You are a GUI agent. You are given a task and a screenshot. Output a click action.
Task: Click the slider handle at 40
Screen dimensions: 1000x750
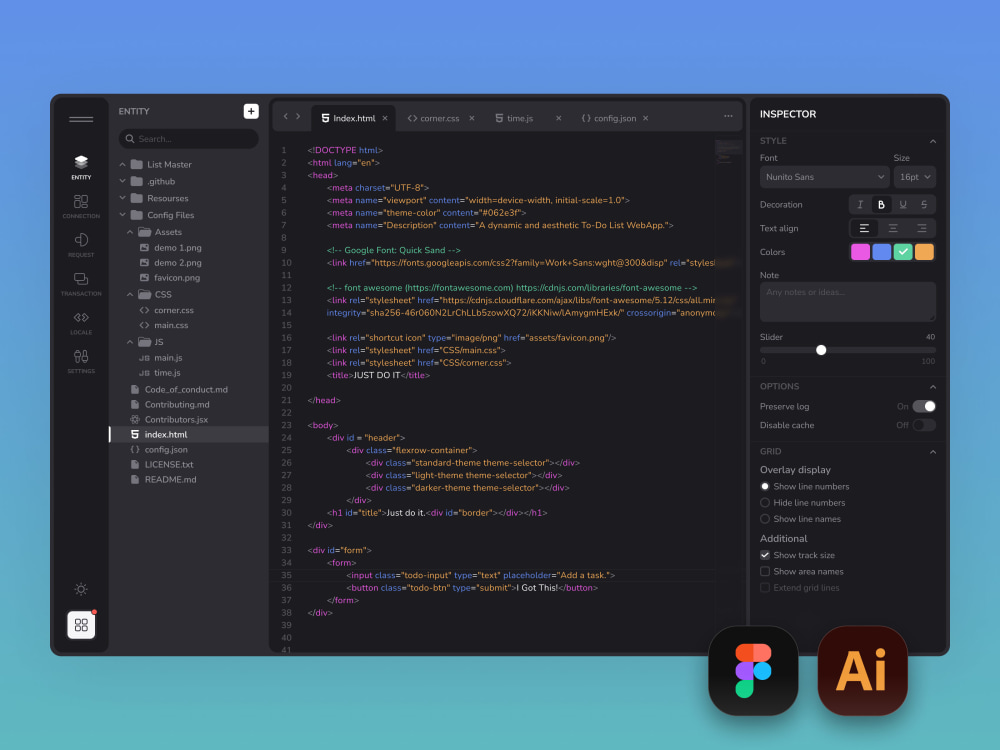821,350
